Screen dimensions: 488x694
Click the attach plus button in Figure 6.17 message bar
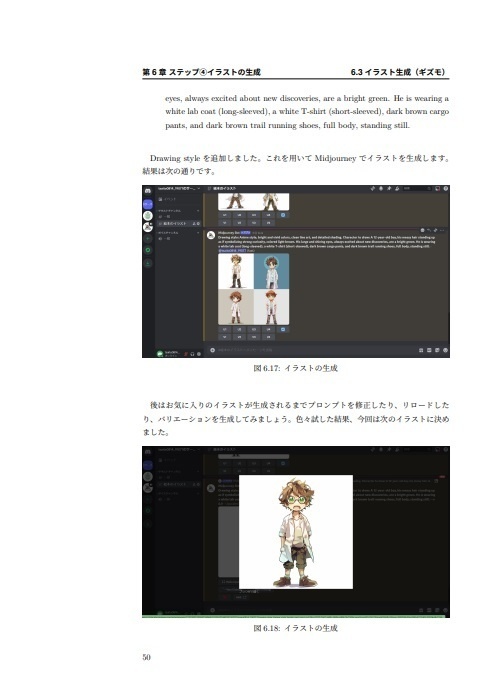(212, 350)
